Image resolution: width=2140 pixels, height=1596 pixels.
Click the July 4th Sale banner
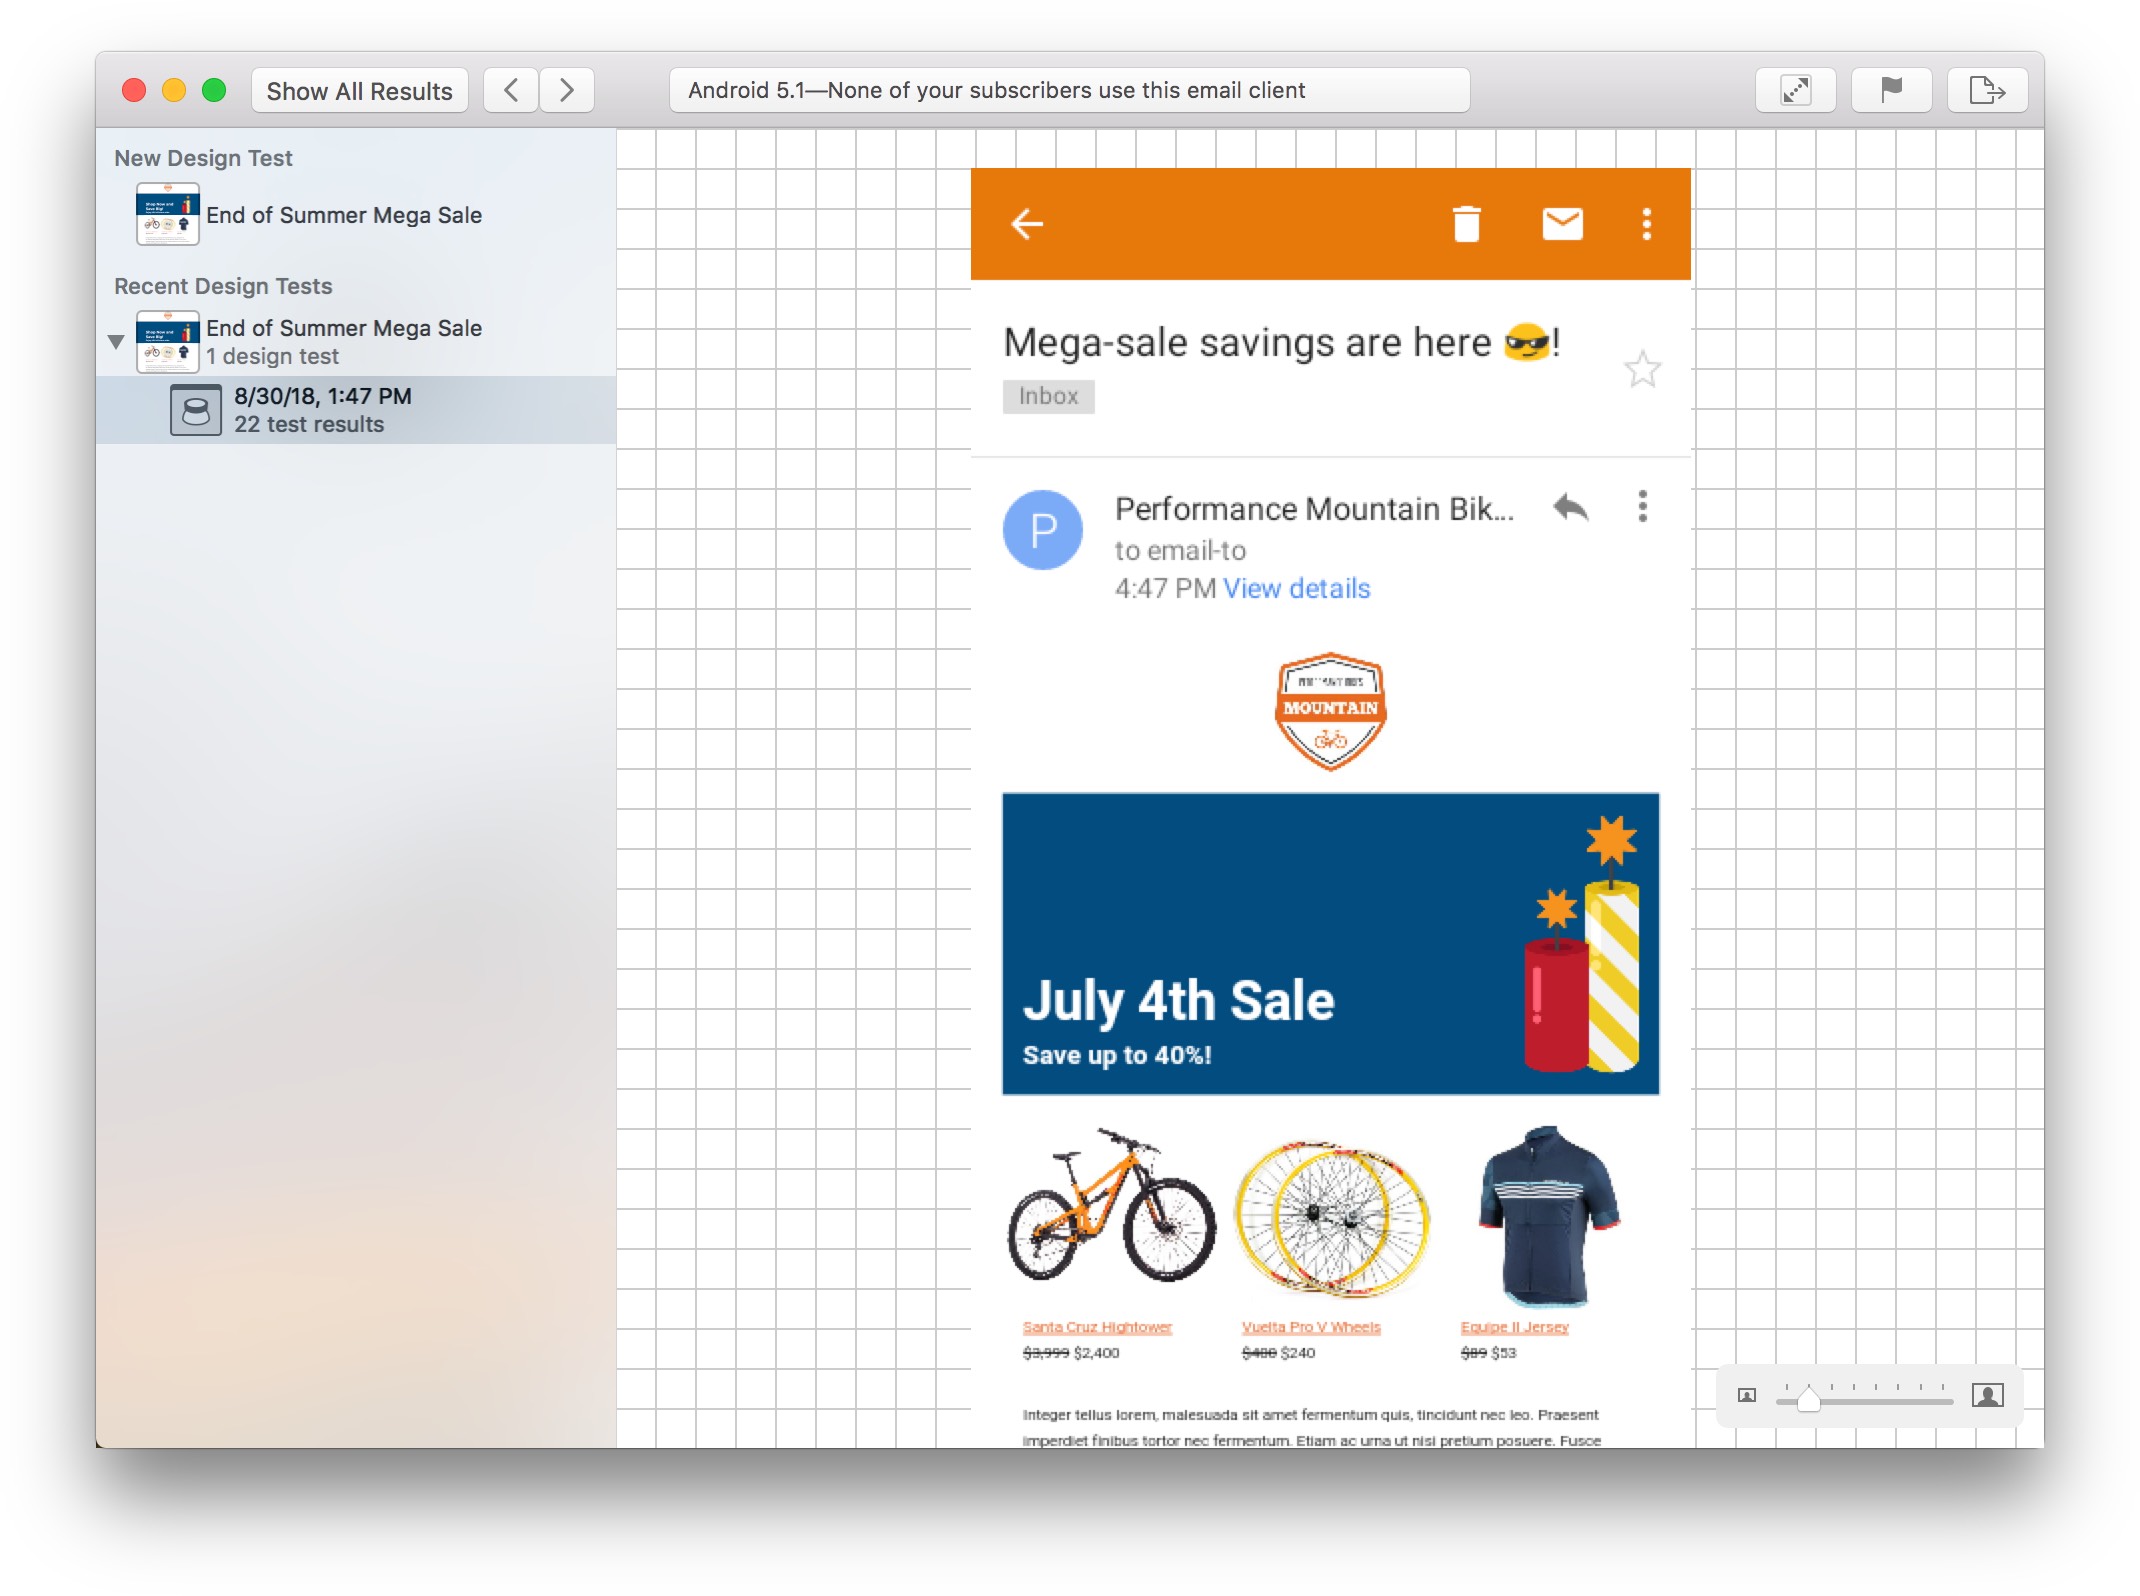[x=1330, y=944]
